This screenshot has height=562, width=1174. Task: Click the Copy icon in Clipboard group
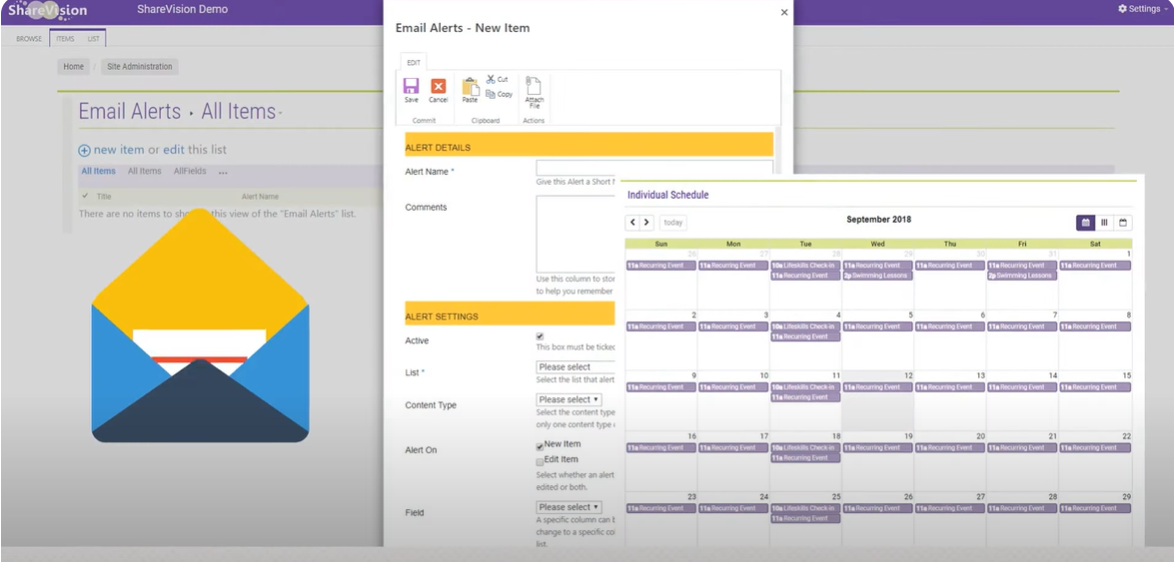(x=490, y=94)
